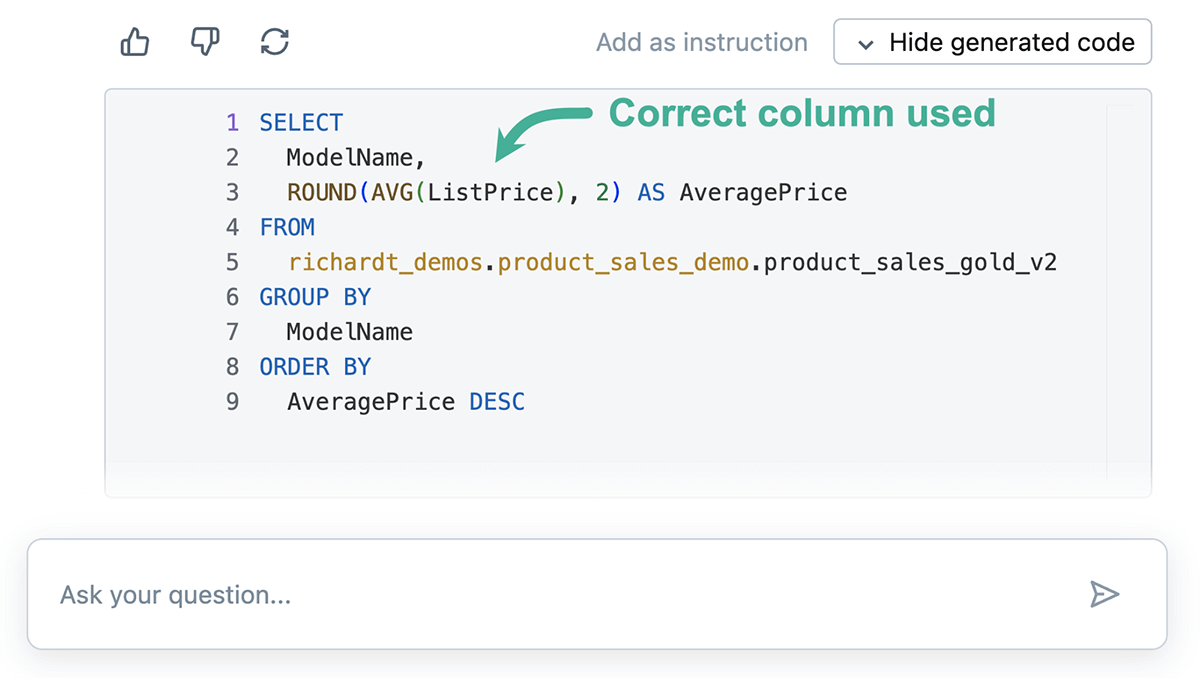Click the Hide generated code button
Viewport: 1200px width, 678px height.
[992, 43]
